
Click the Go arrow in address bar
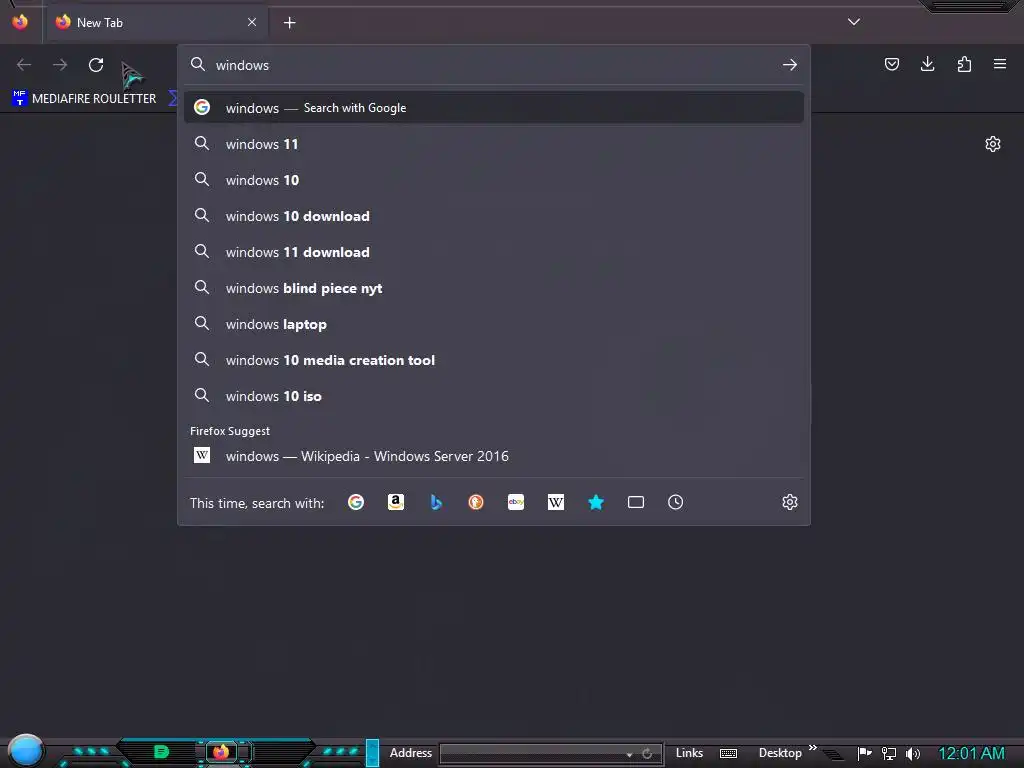790,65
